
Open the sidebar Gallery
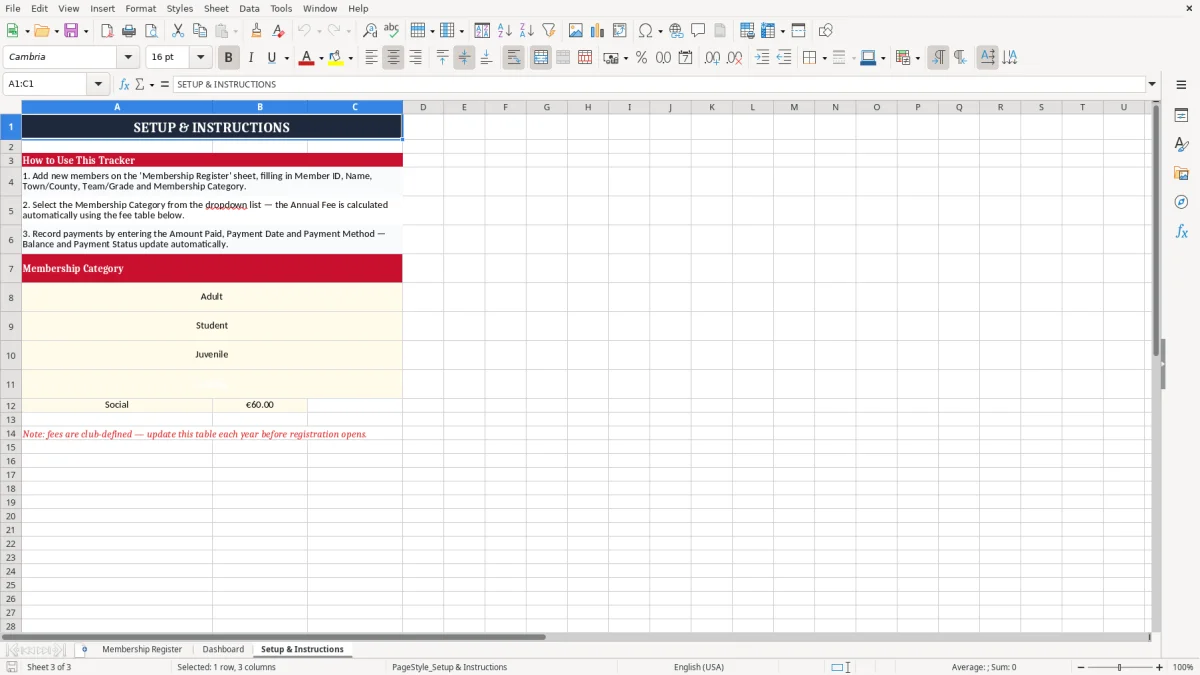point(1181,174)
